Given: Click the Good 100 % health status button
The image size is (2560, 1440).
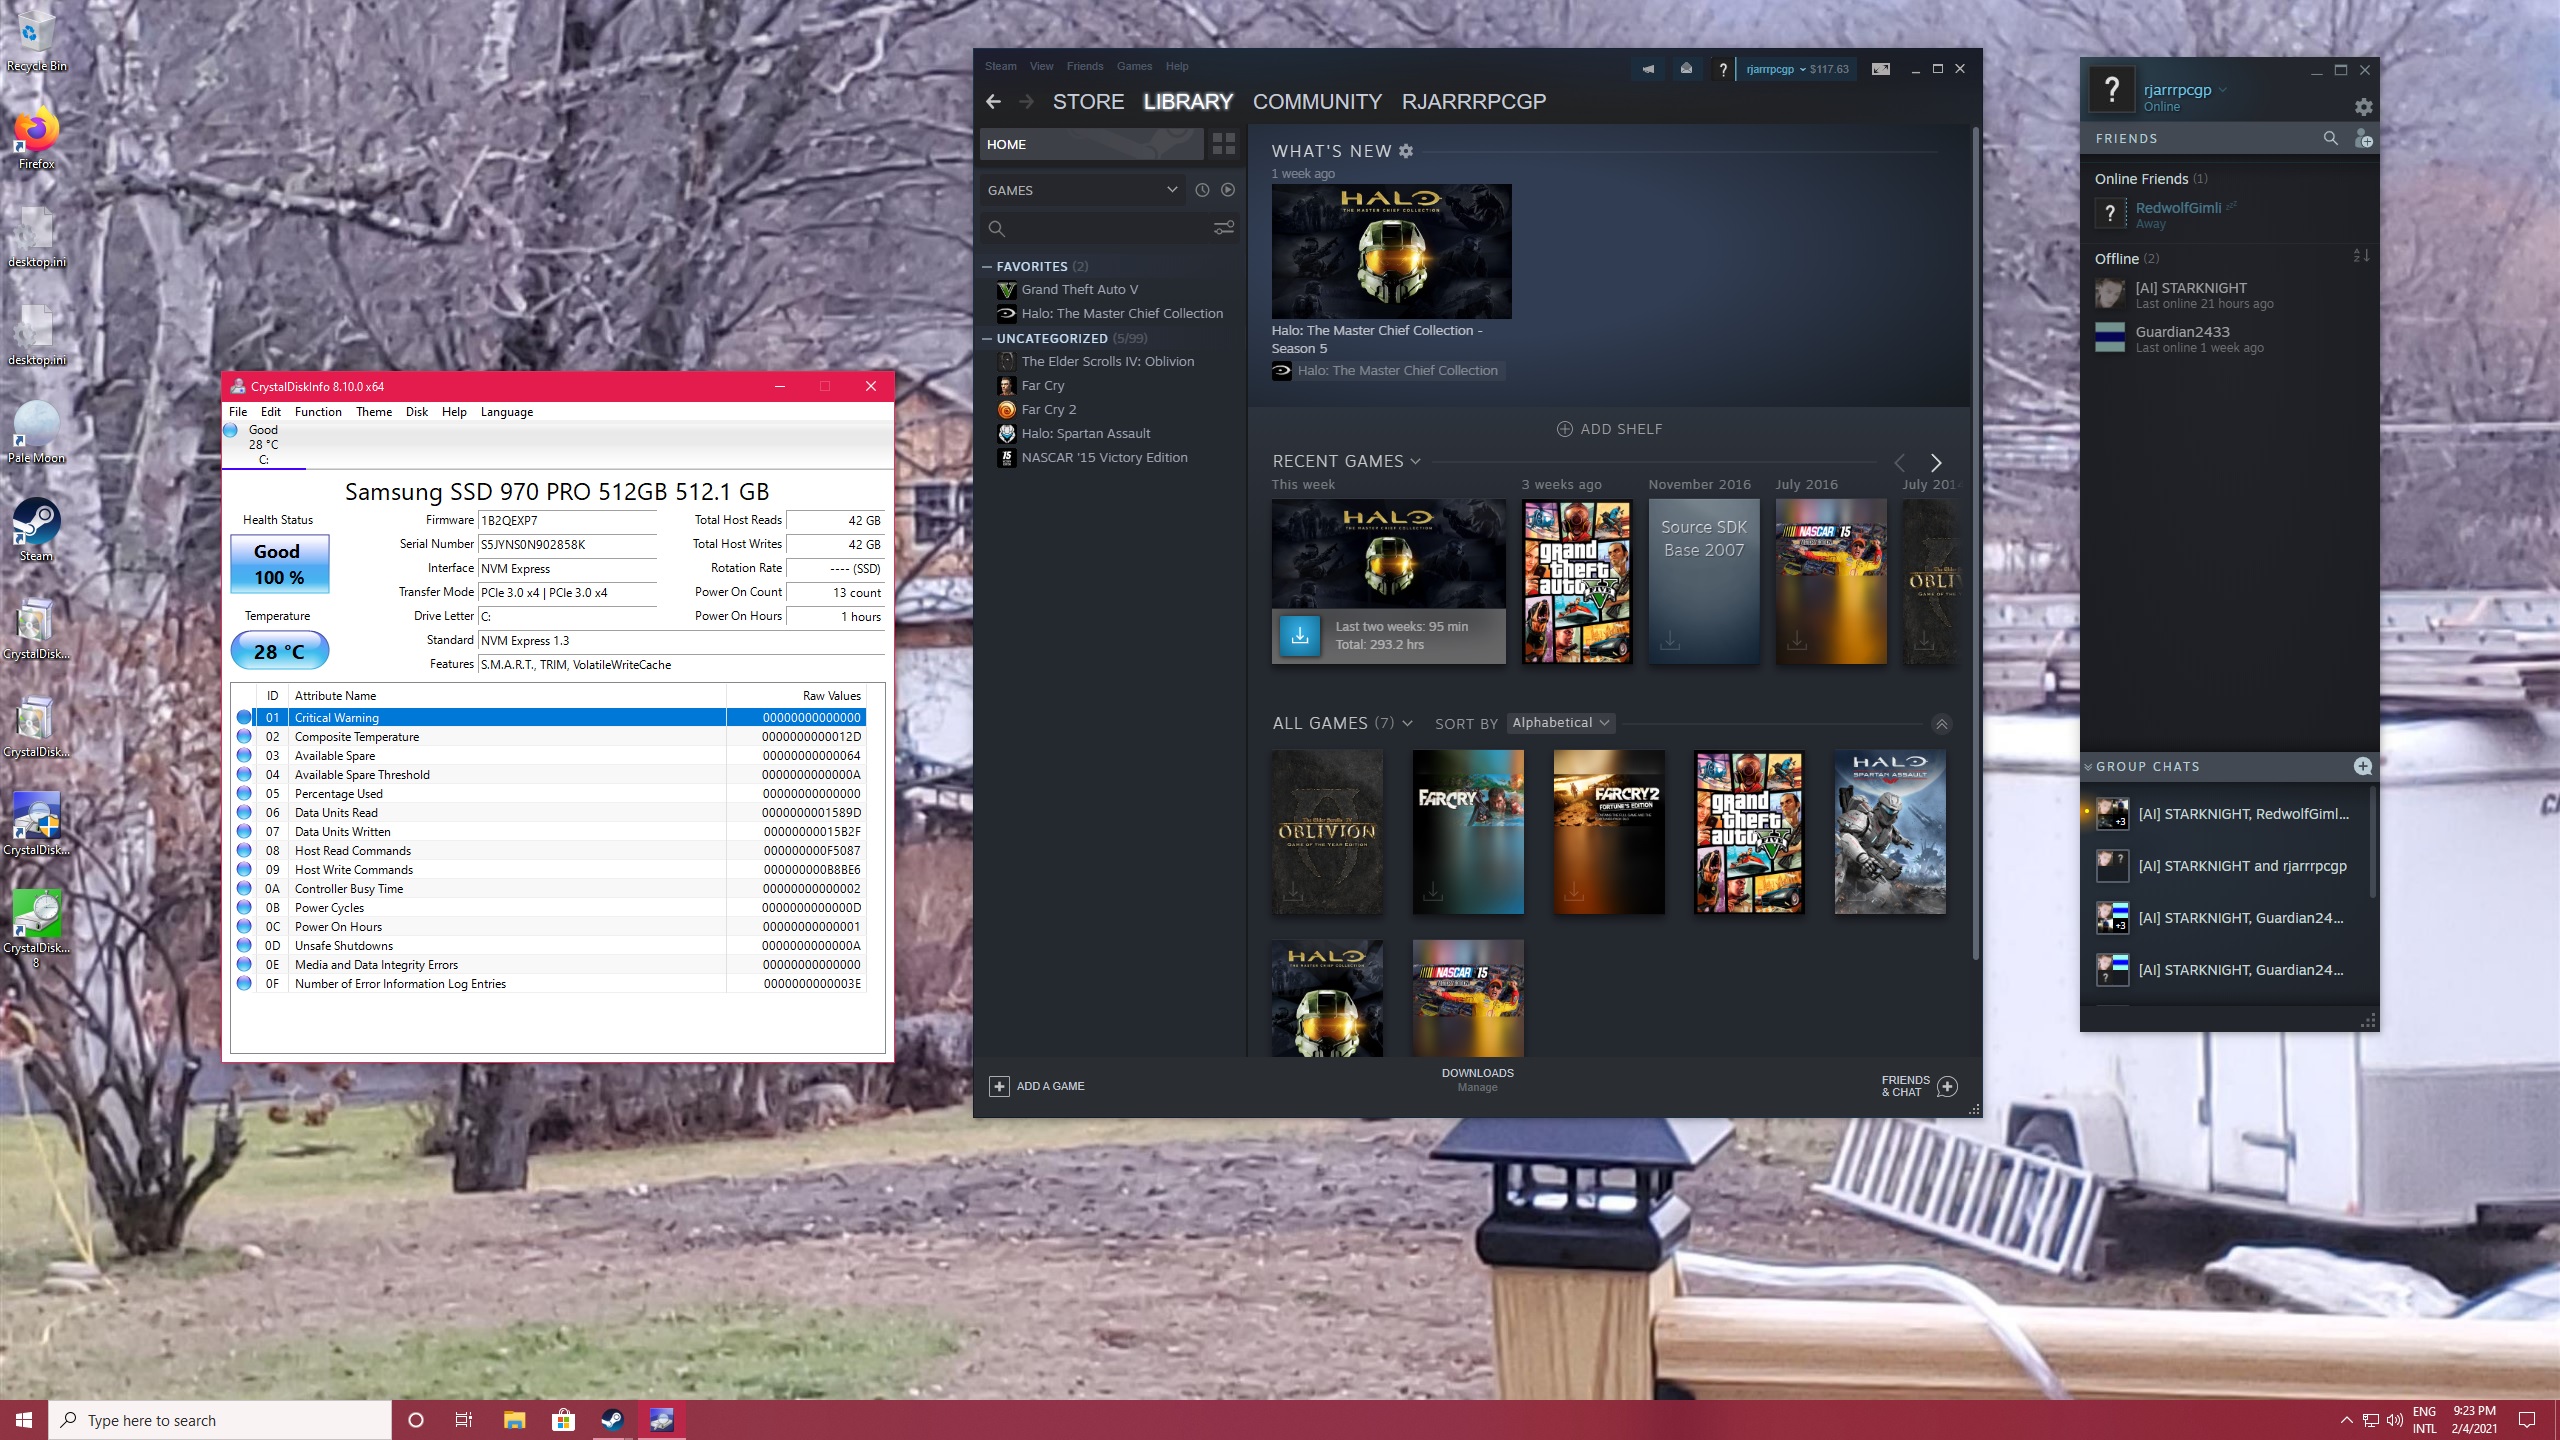Looking at the screenshot, I should tap(279, 564).
